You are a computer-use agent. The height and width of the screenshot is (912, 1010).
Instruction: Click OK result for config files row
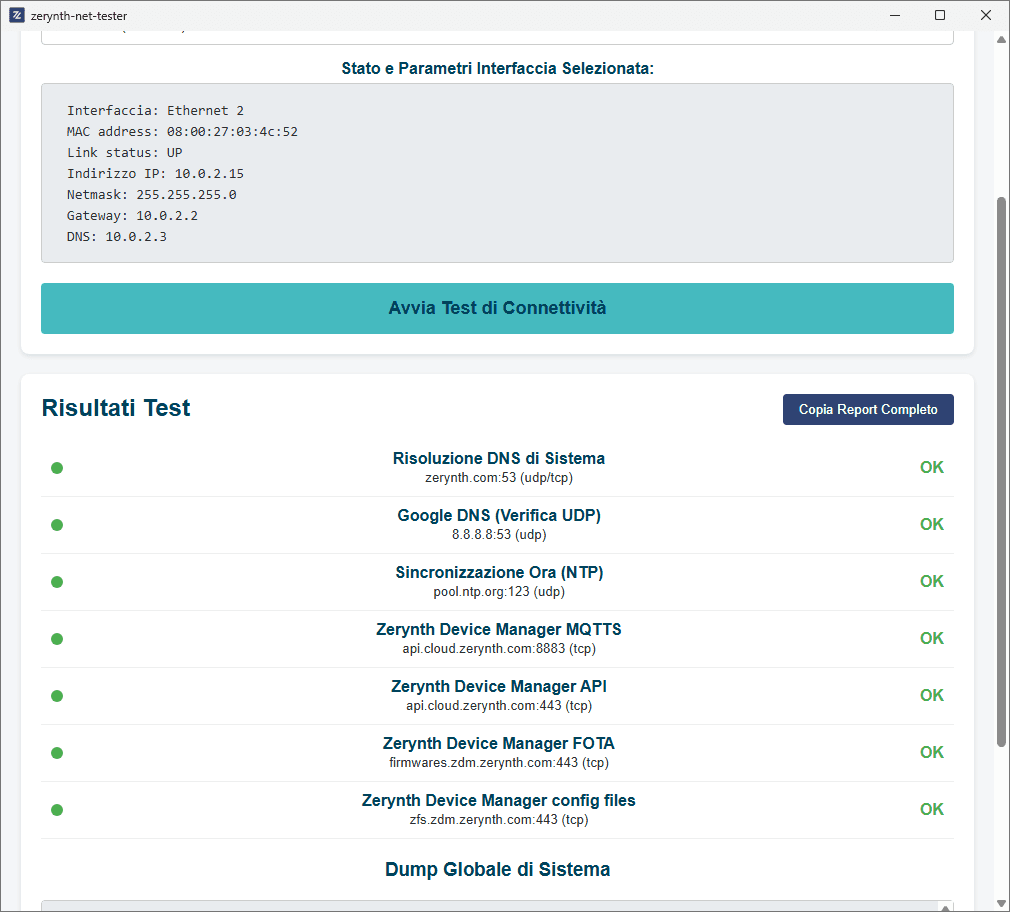click(931, 810)
